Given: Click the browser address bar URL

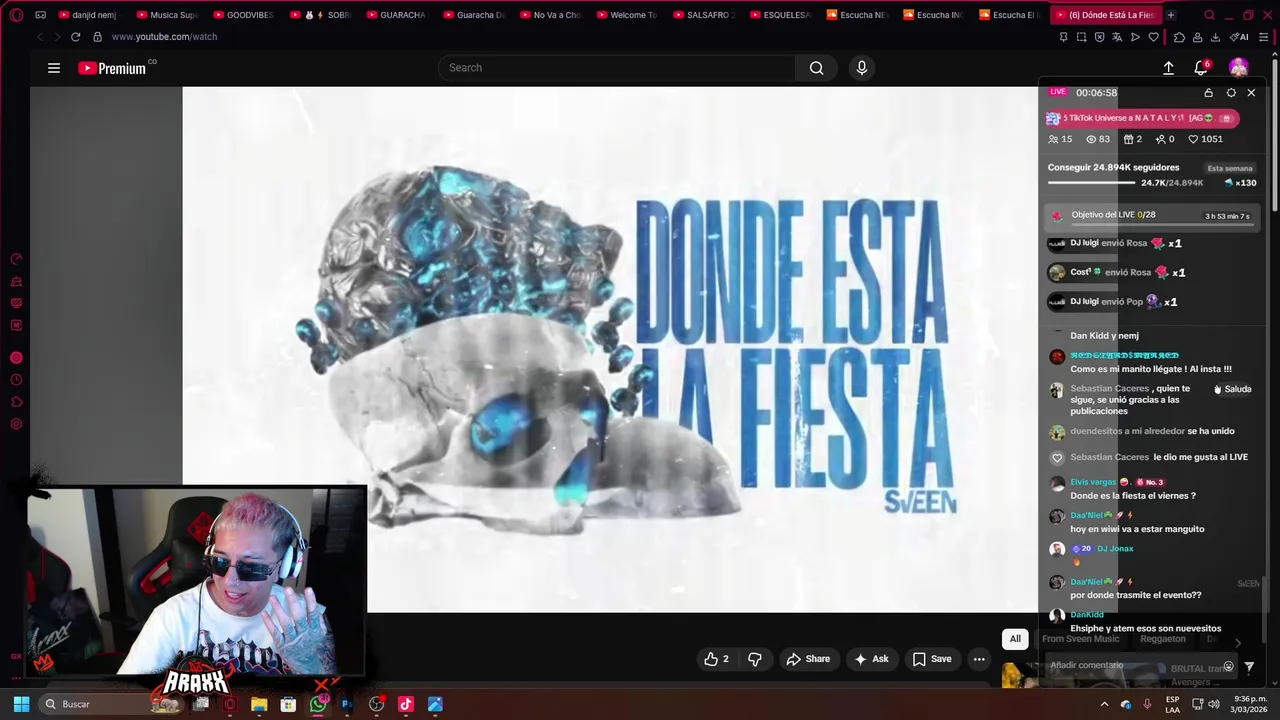Looking at the screenshot, I should pos(164,37).
